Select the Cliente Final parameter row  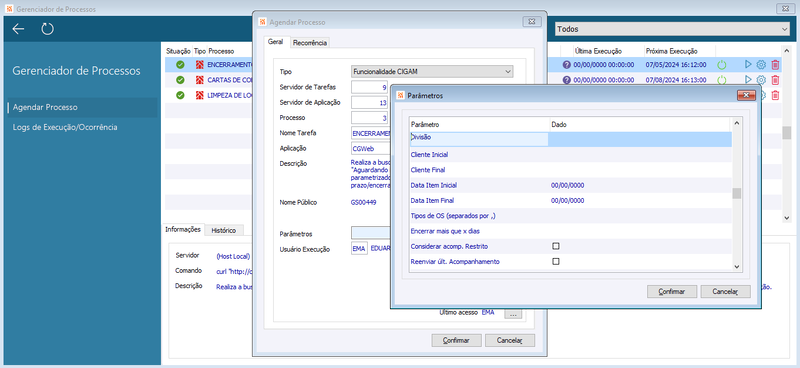571,169
